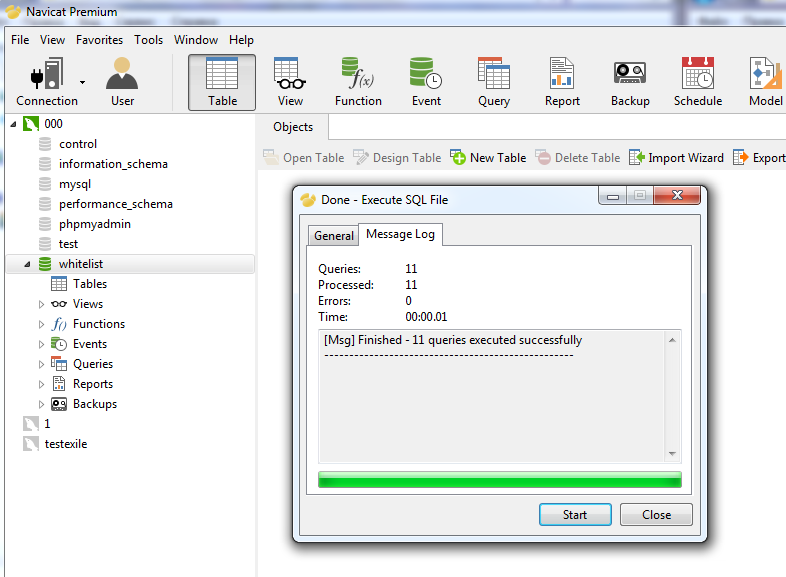Click the green execution progress bar

(x=499, y=480)
